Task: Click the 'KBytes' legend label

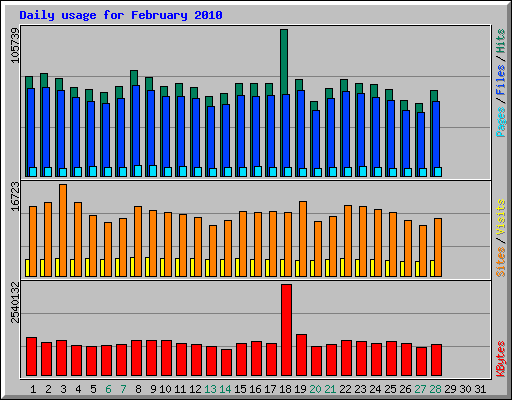Action: point(500,359)
